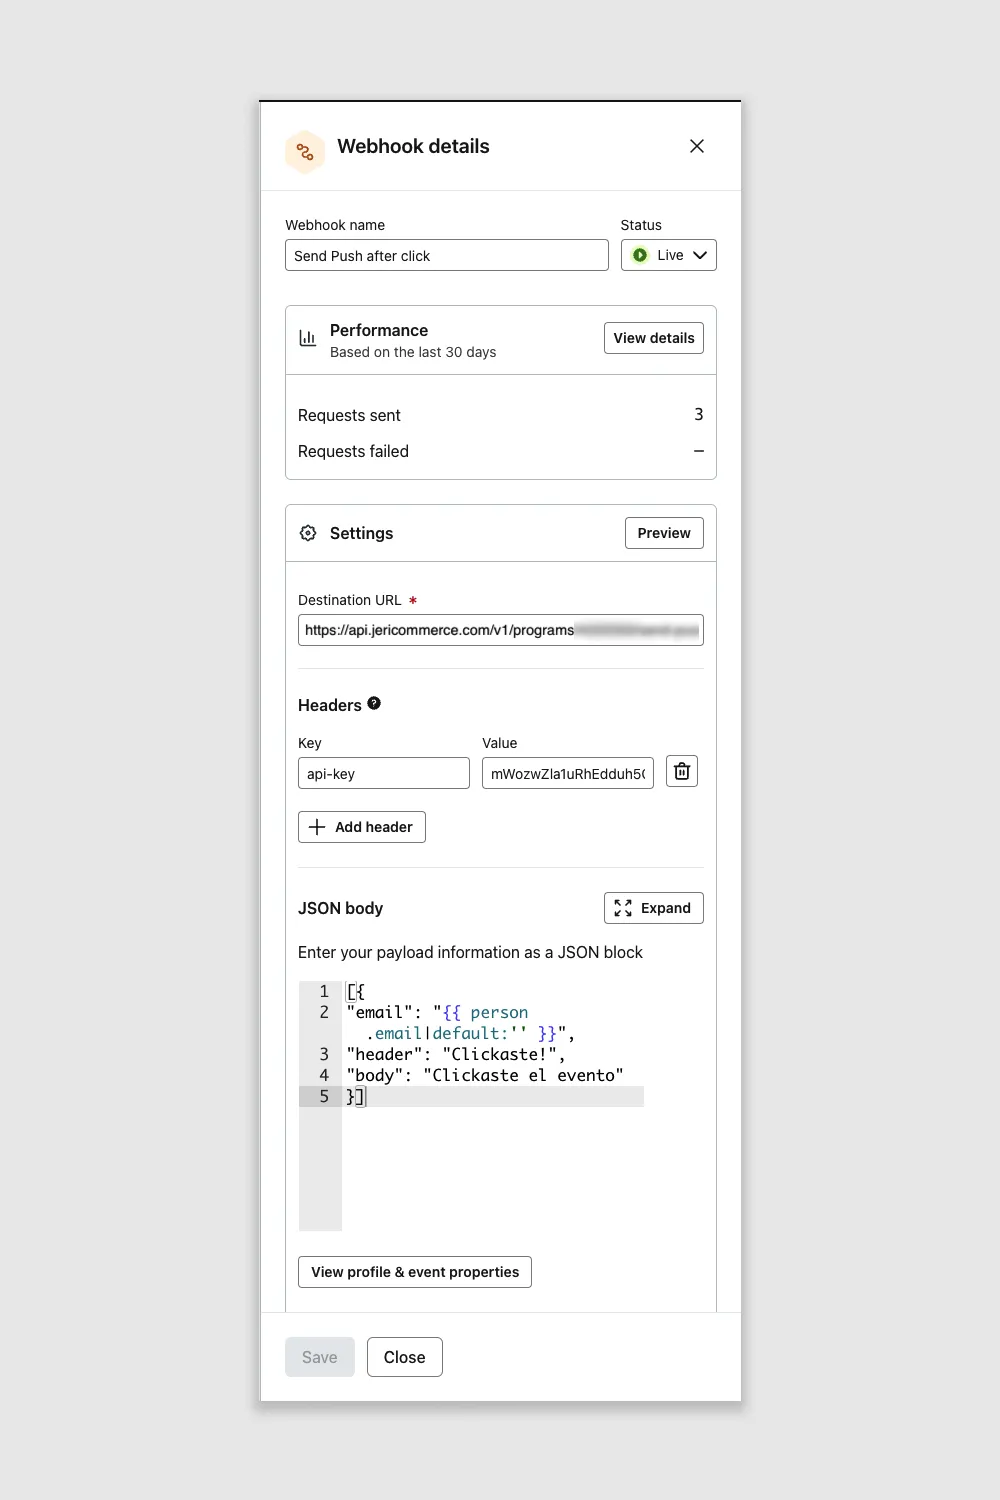Image resolution: width=1000 pixels, height=1500 pixels.
Task: Click the Performance bar chart icon
Action: pos(308,339)
